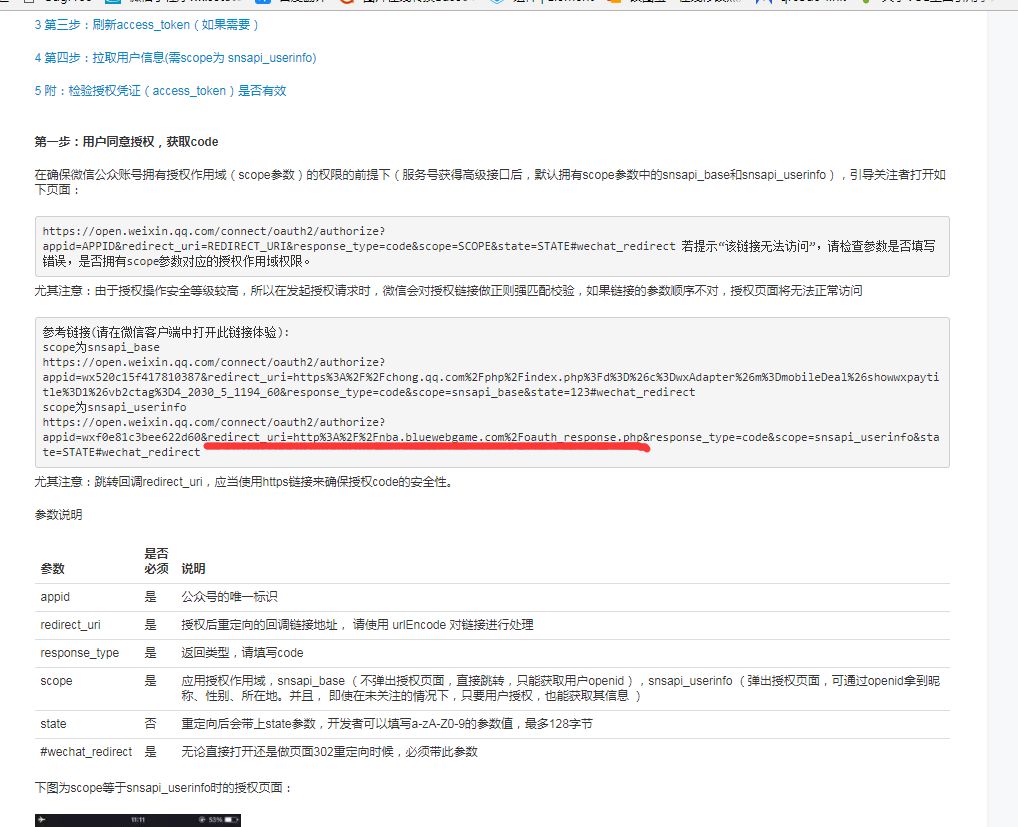Click the '参数' table column header
Image resolution: width=1018 pixels, height=827 pixels.
(53, 569)
